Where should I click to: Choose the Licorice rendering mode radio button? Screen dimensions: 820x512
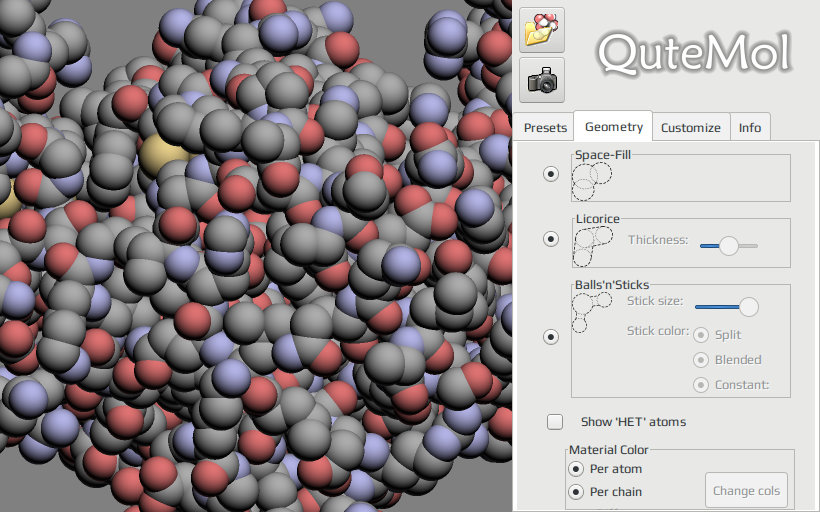click(551, 239)
